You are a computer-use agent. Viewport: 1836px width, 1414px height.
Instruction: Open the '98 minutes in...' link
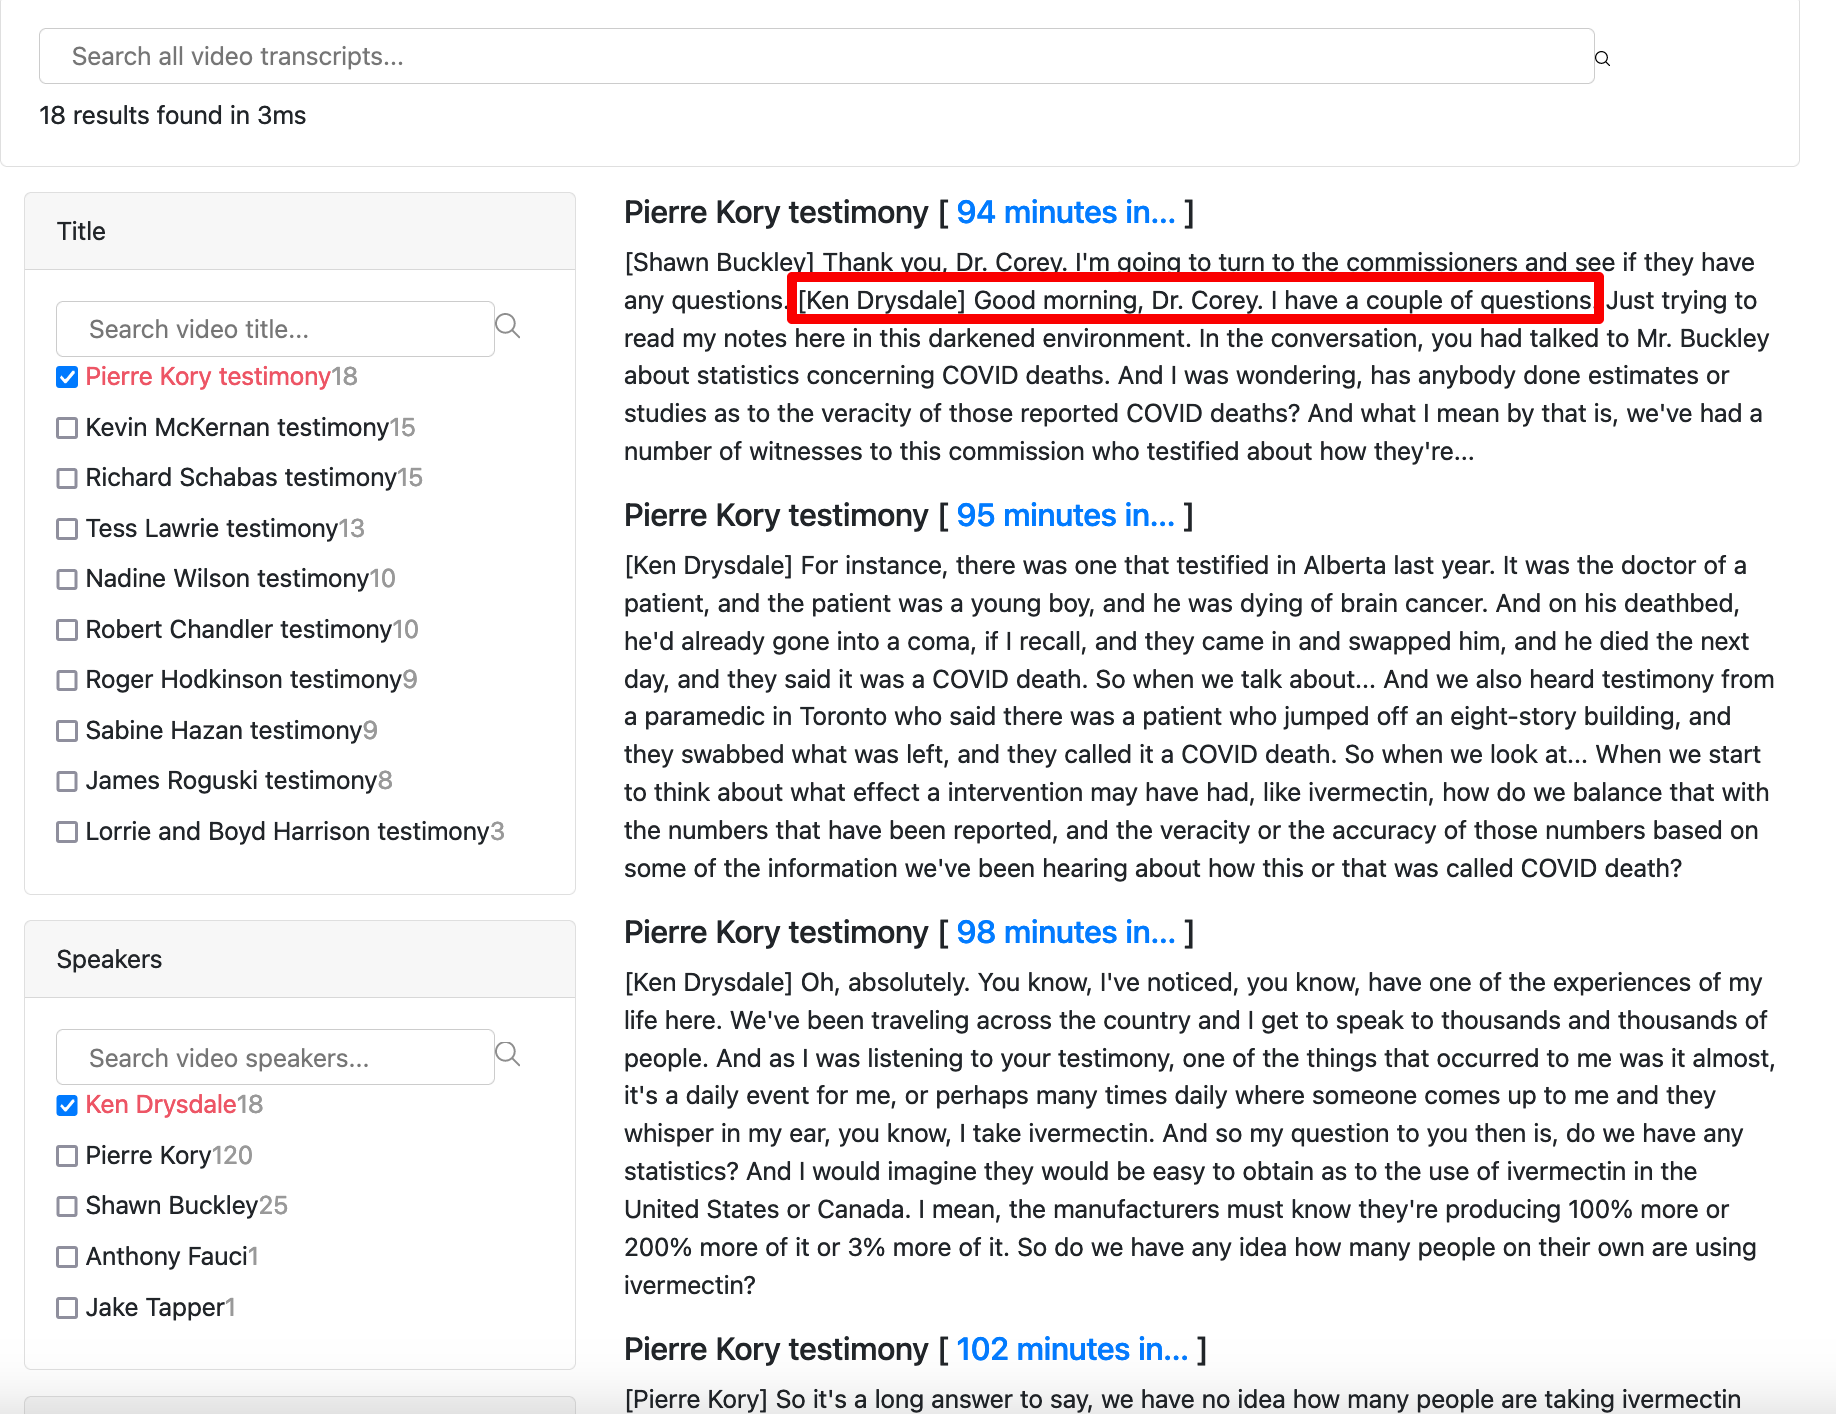pyautogui.click(x=1066, y=932)
